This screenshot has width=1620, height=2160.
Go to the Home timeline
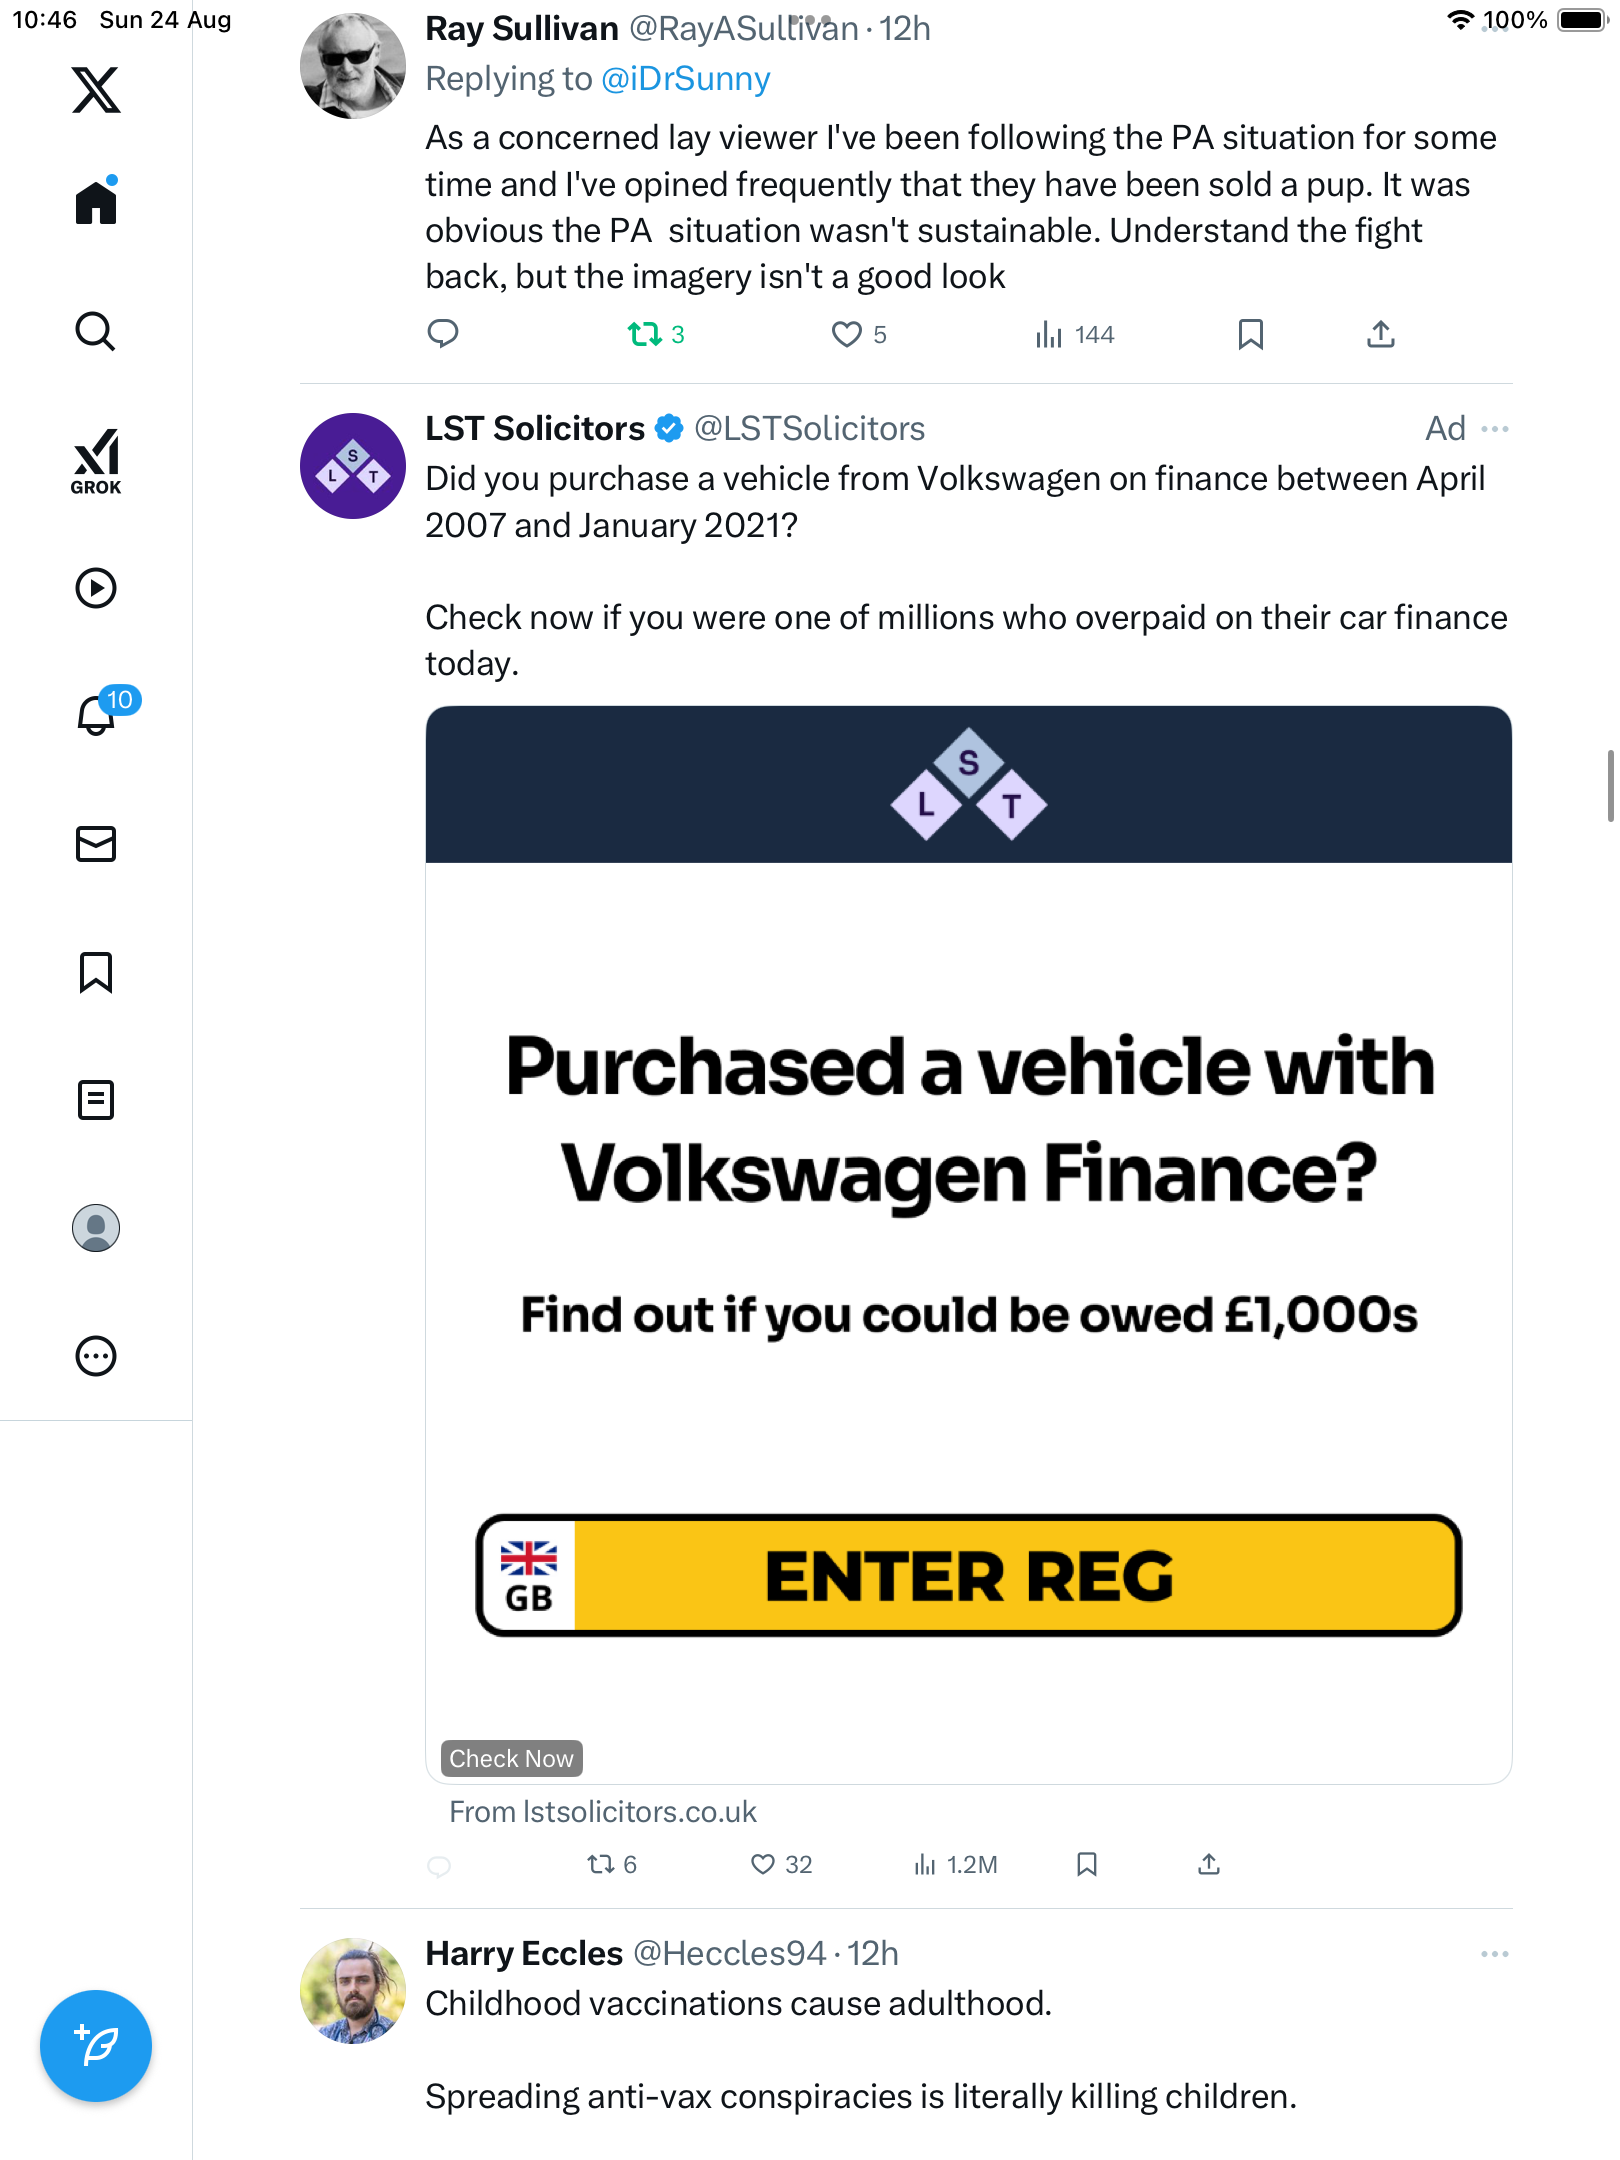tap(96, 203)
